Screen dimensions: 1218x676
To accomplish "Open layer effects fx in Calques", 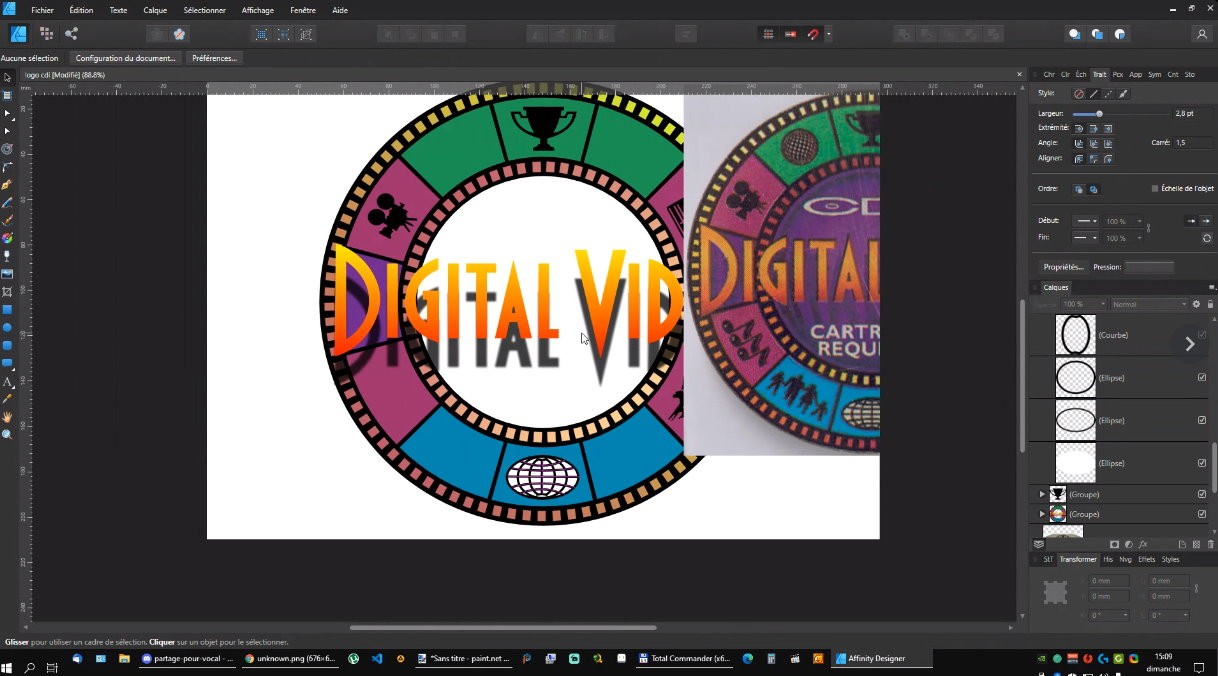I will coord(1142,544).
